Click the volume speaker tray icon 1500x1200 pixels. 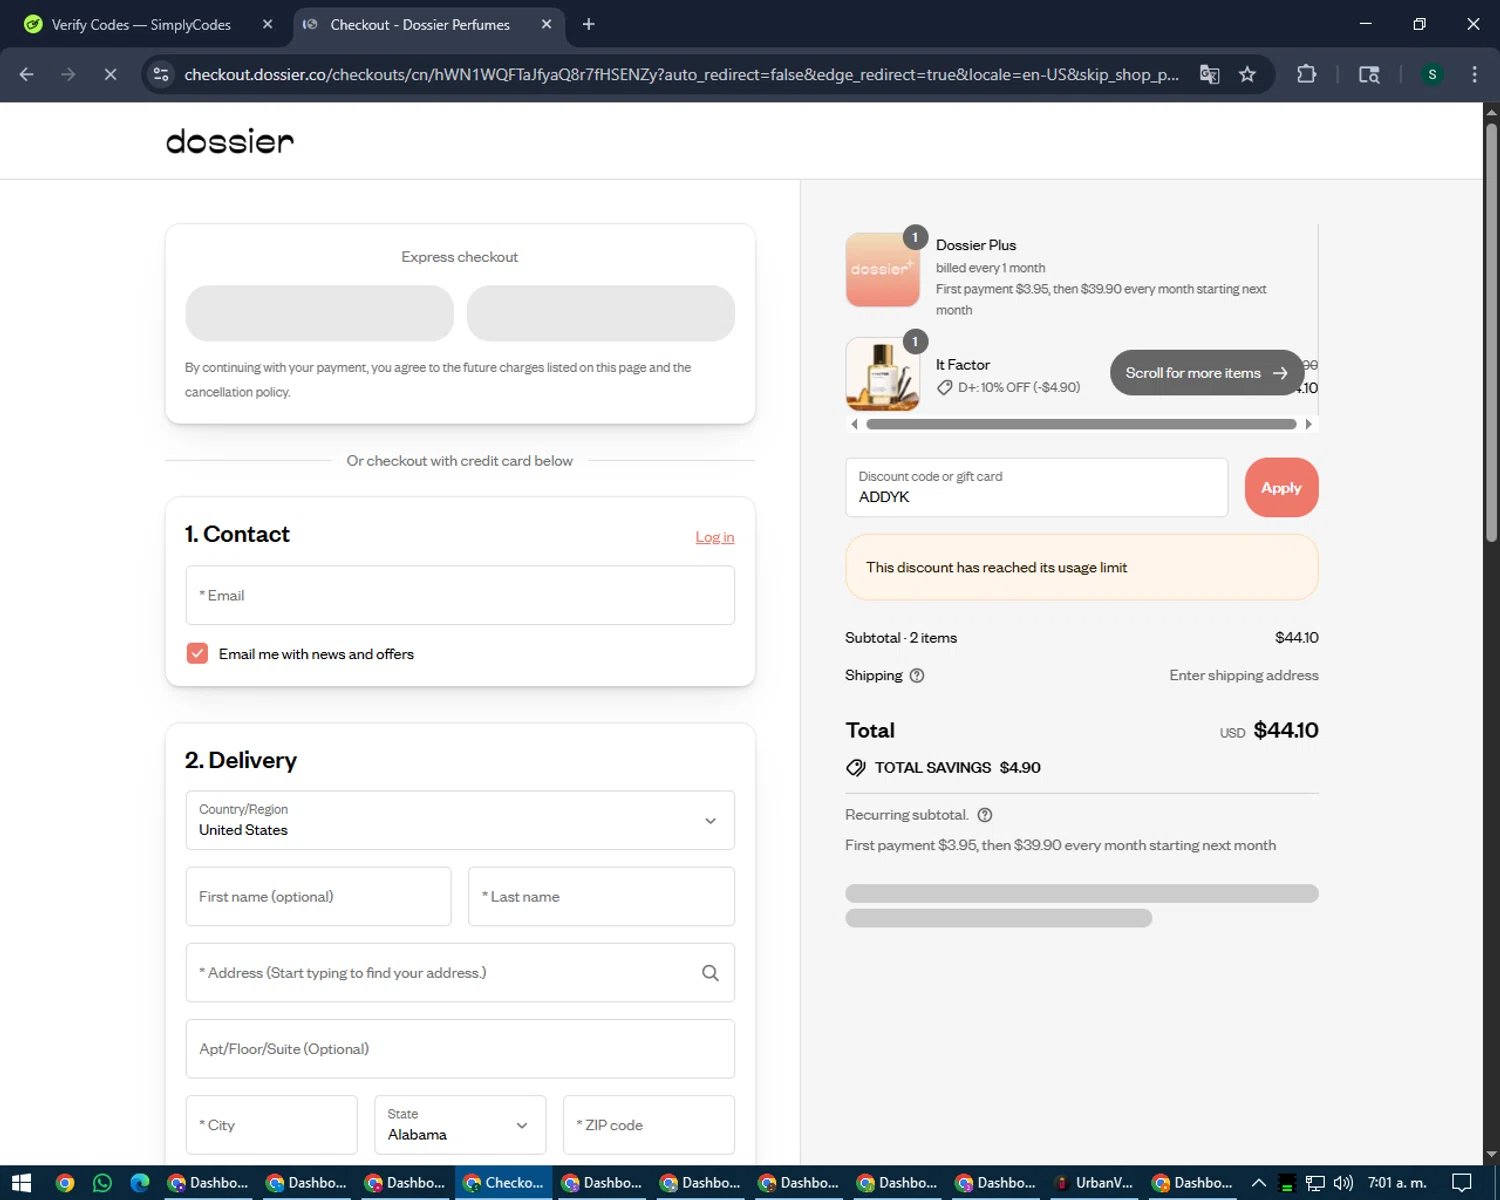(1343, 1183)
